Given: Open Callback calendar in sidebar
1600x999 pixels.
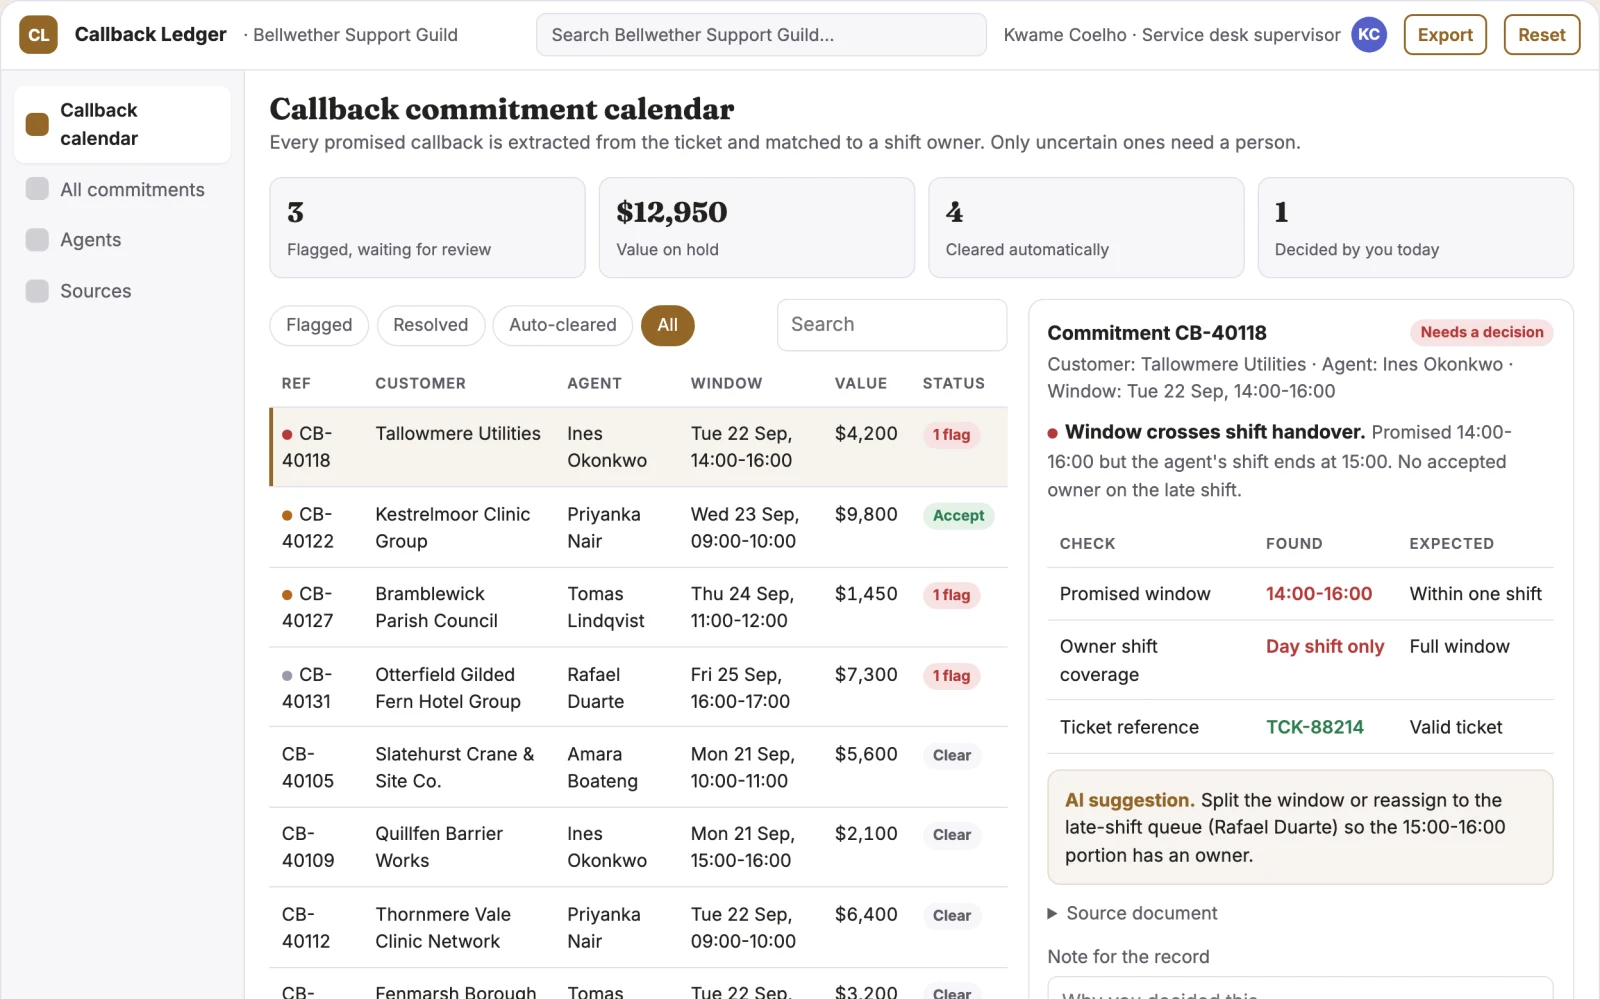Looking at the screenshot, I should [122, 124].
